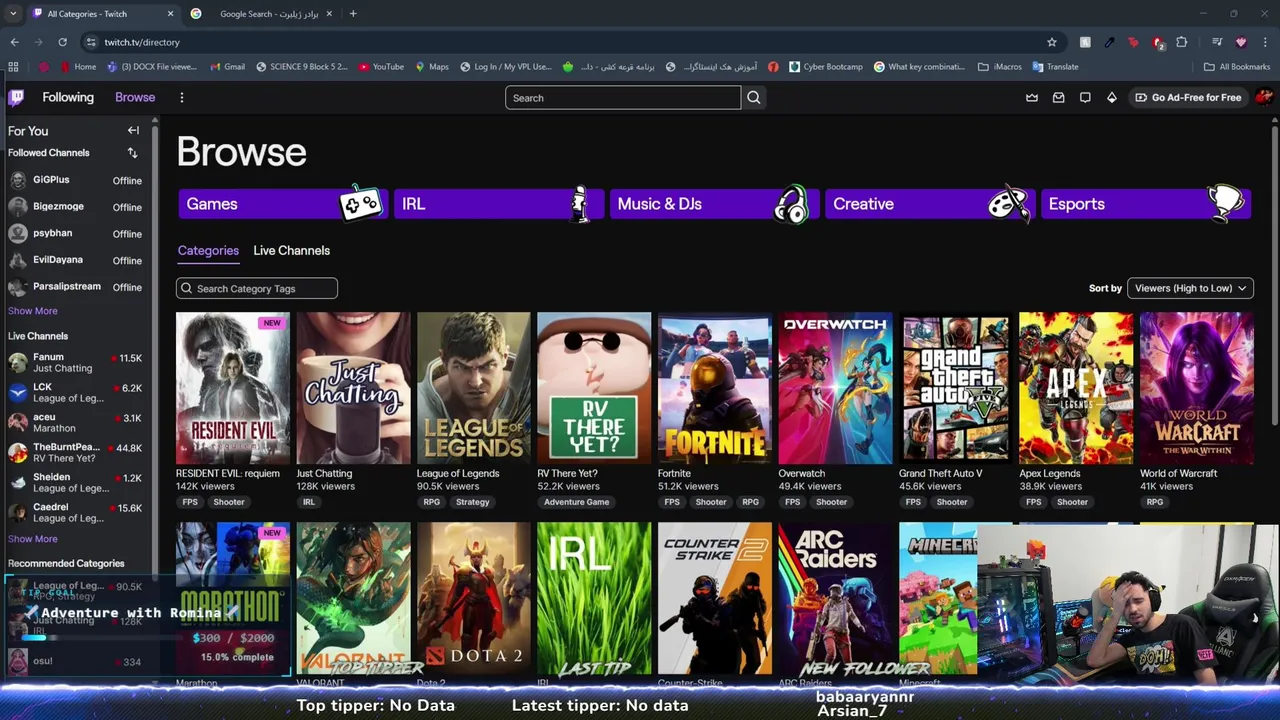Open the Apex Legends category thumbnail
Viewport: 1280px width, 720px height.
click(1076, 388)
